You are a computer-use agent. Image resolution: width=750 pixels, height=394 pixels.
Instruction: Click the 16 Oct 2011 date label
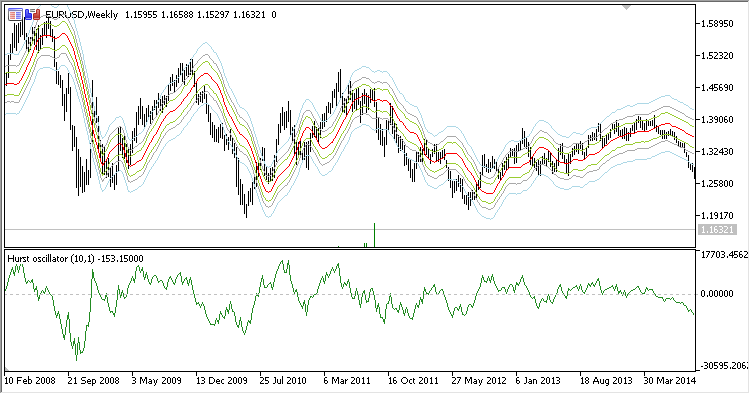click(413, 381)
